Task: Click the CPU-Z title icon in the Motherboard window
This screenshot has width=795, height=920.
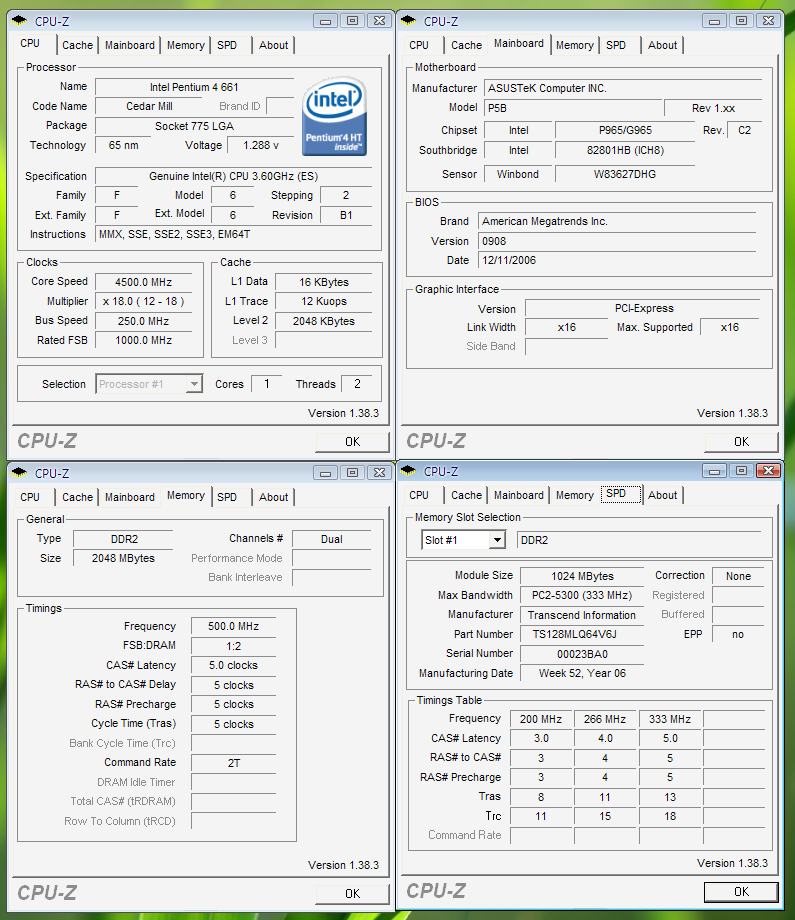Action: click(410, 21)
